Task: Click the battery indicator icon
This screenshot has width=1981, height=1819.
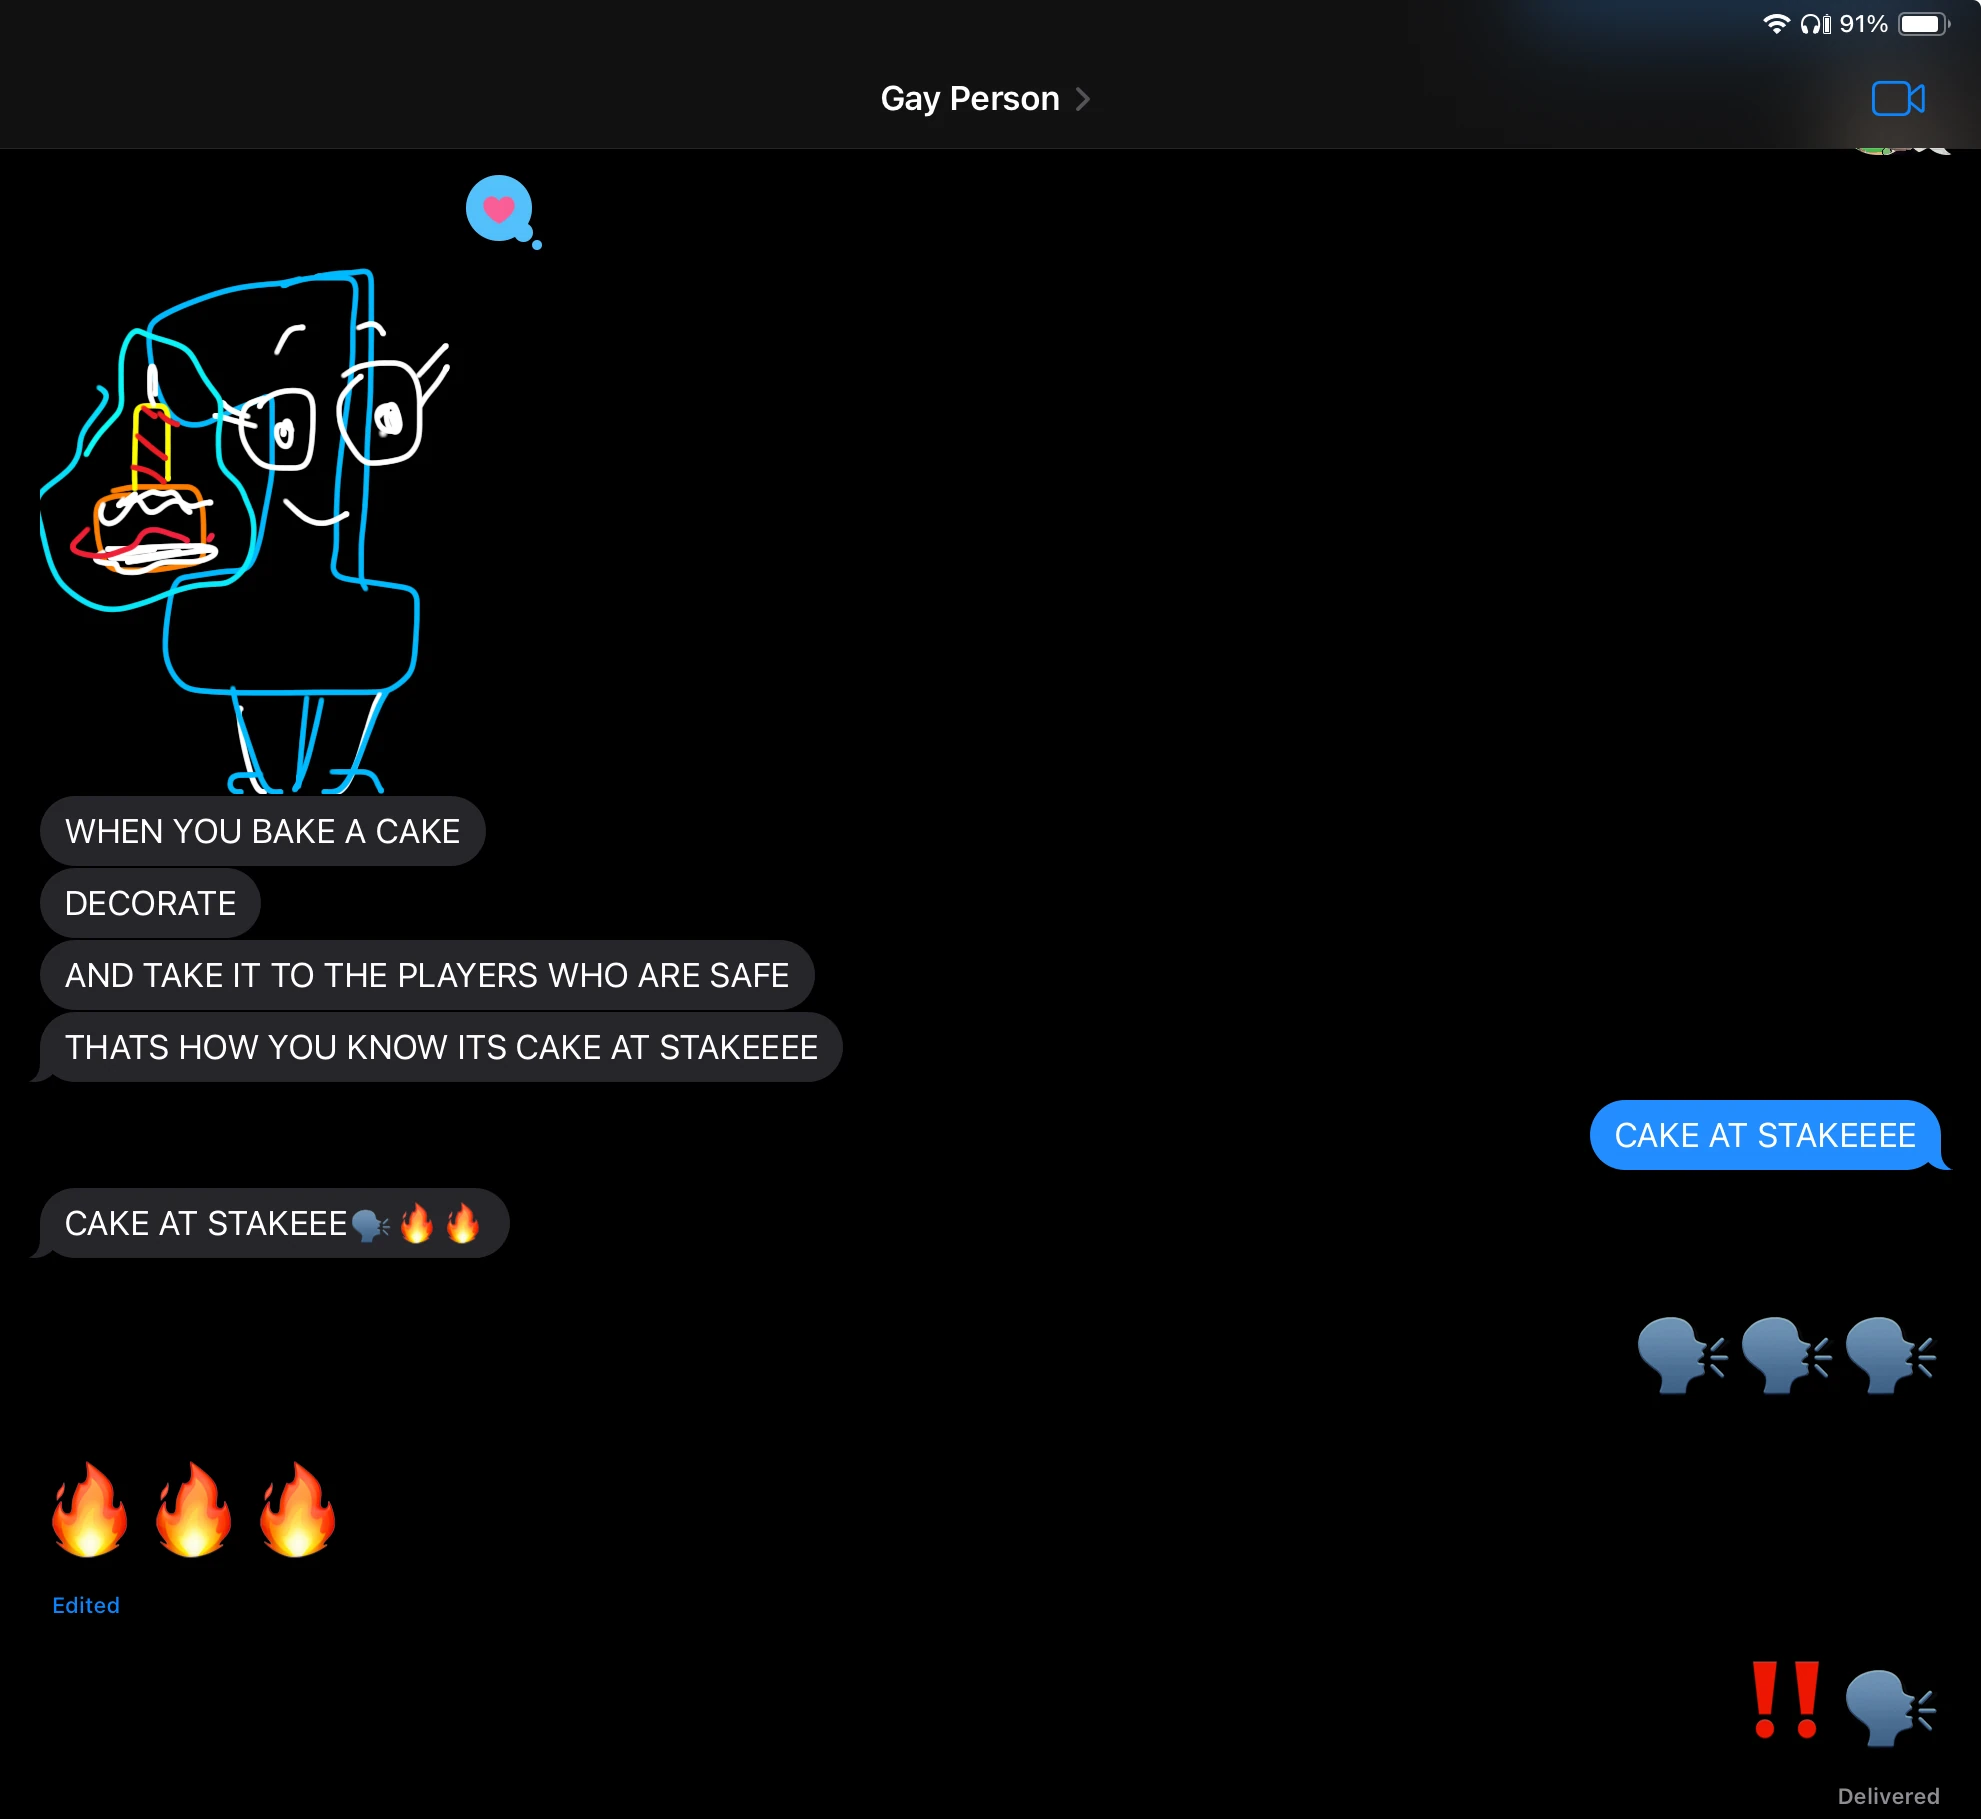Action: (1923, 24)
